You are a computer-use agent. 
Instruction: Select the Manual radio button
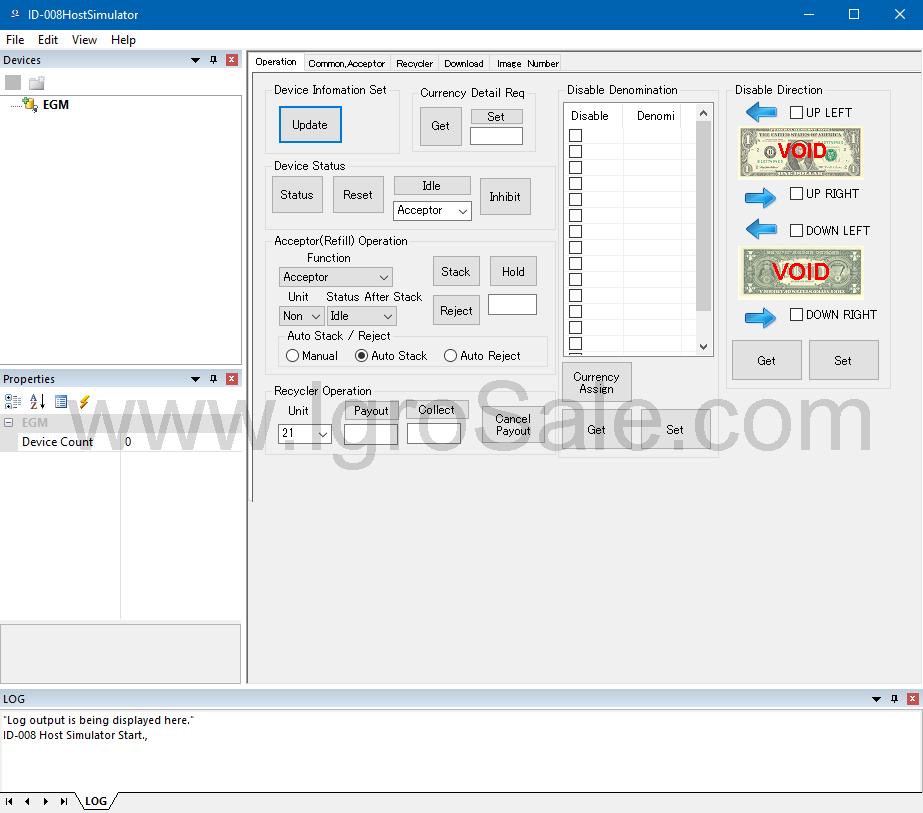[x=293, y=356]
